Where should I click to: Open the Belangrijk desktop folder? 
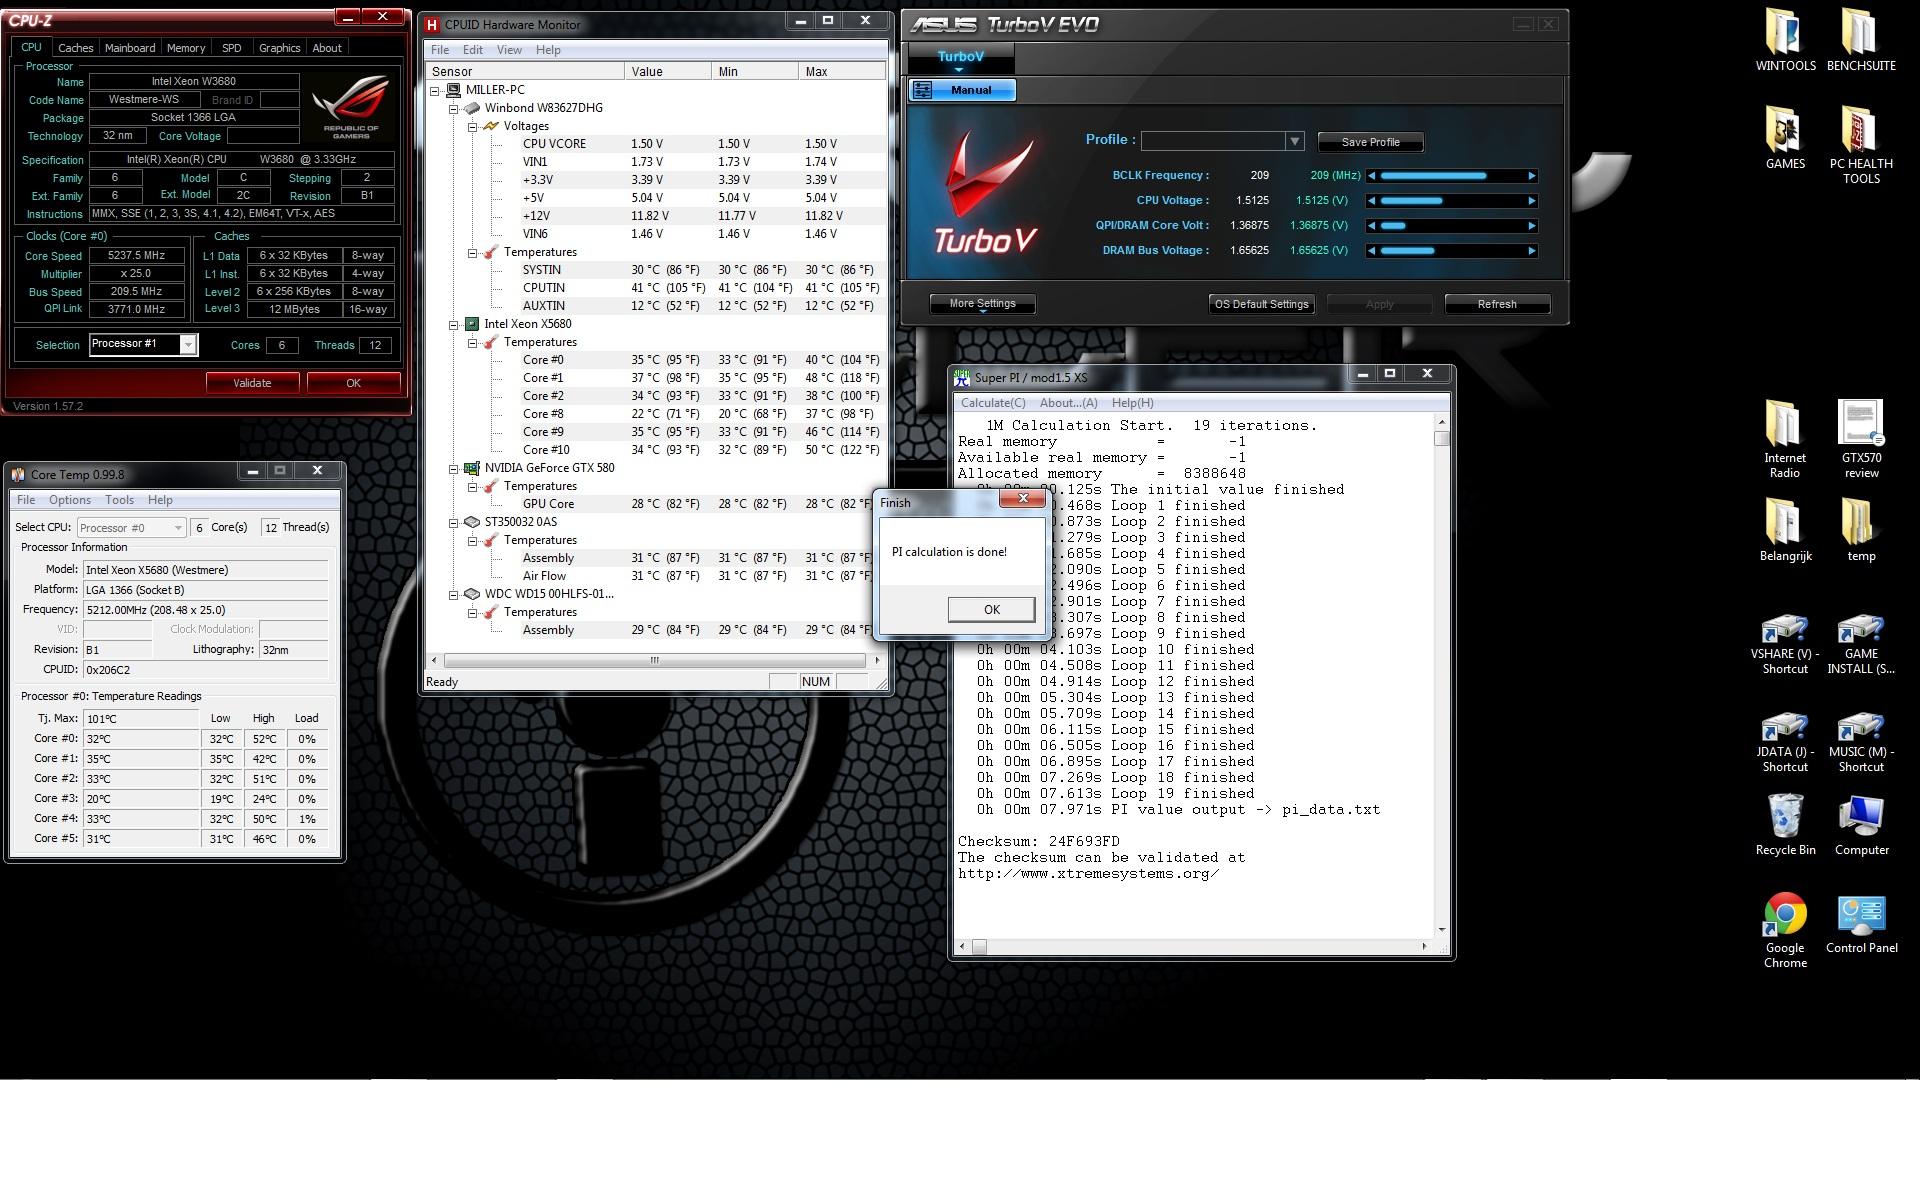point(1785,530)
